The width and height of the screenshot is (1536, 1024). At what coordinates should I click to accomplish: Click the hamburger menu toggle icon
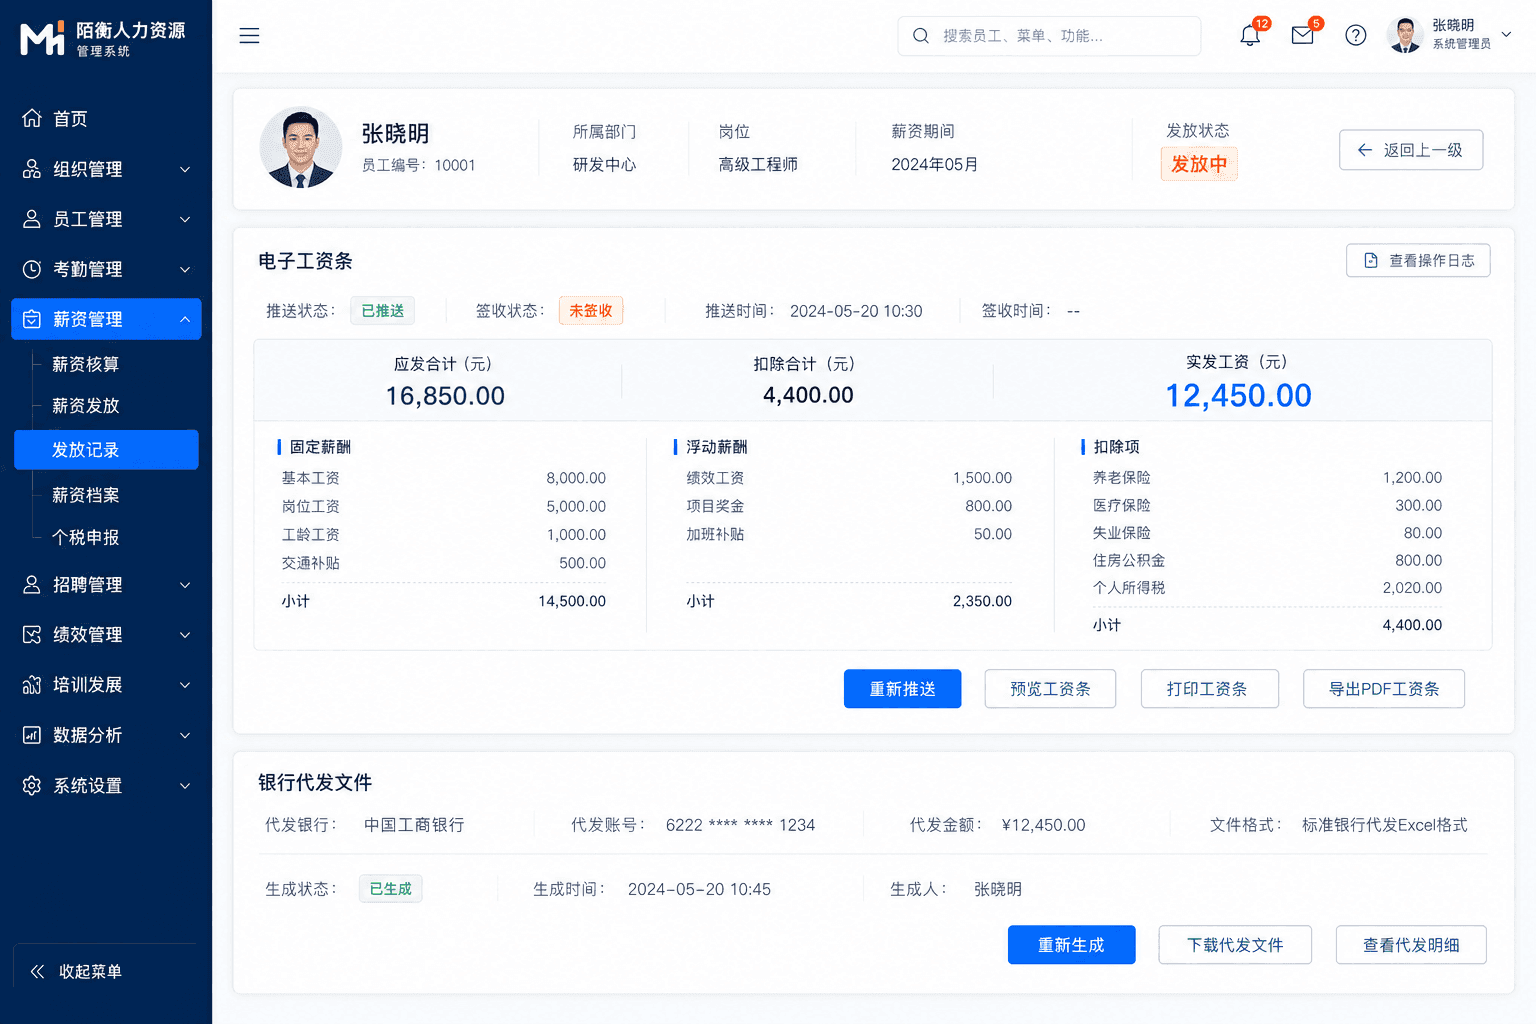pos(249,36)
